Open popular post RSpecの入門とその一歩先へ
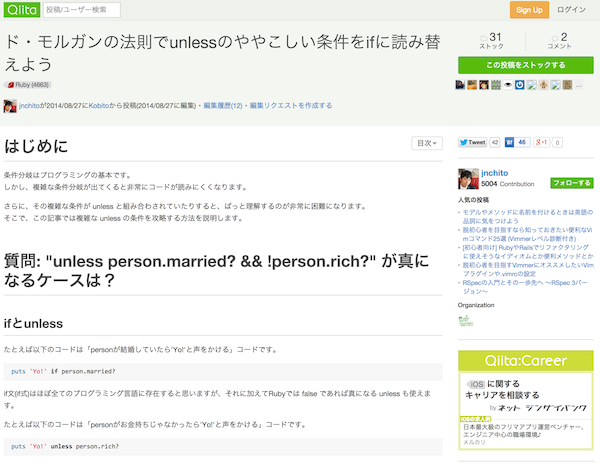This screenshot has height=464, width=600. pyautogui.click(x=525, y=287)
